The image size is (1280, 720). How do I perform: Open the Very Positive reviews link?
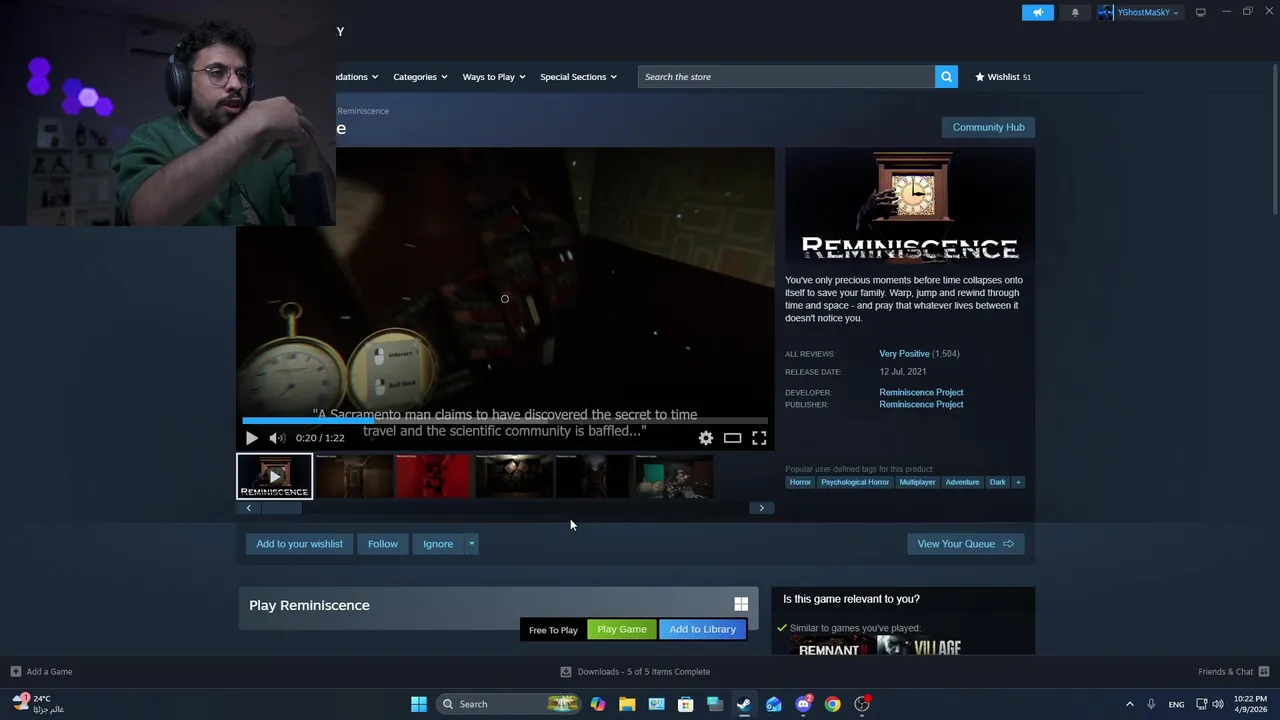(x=904, y=354)
